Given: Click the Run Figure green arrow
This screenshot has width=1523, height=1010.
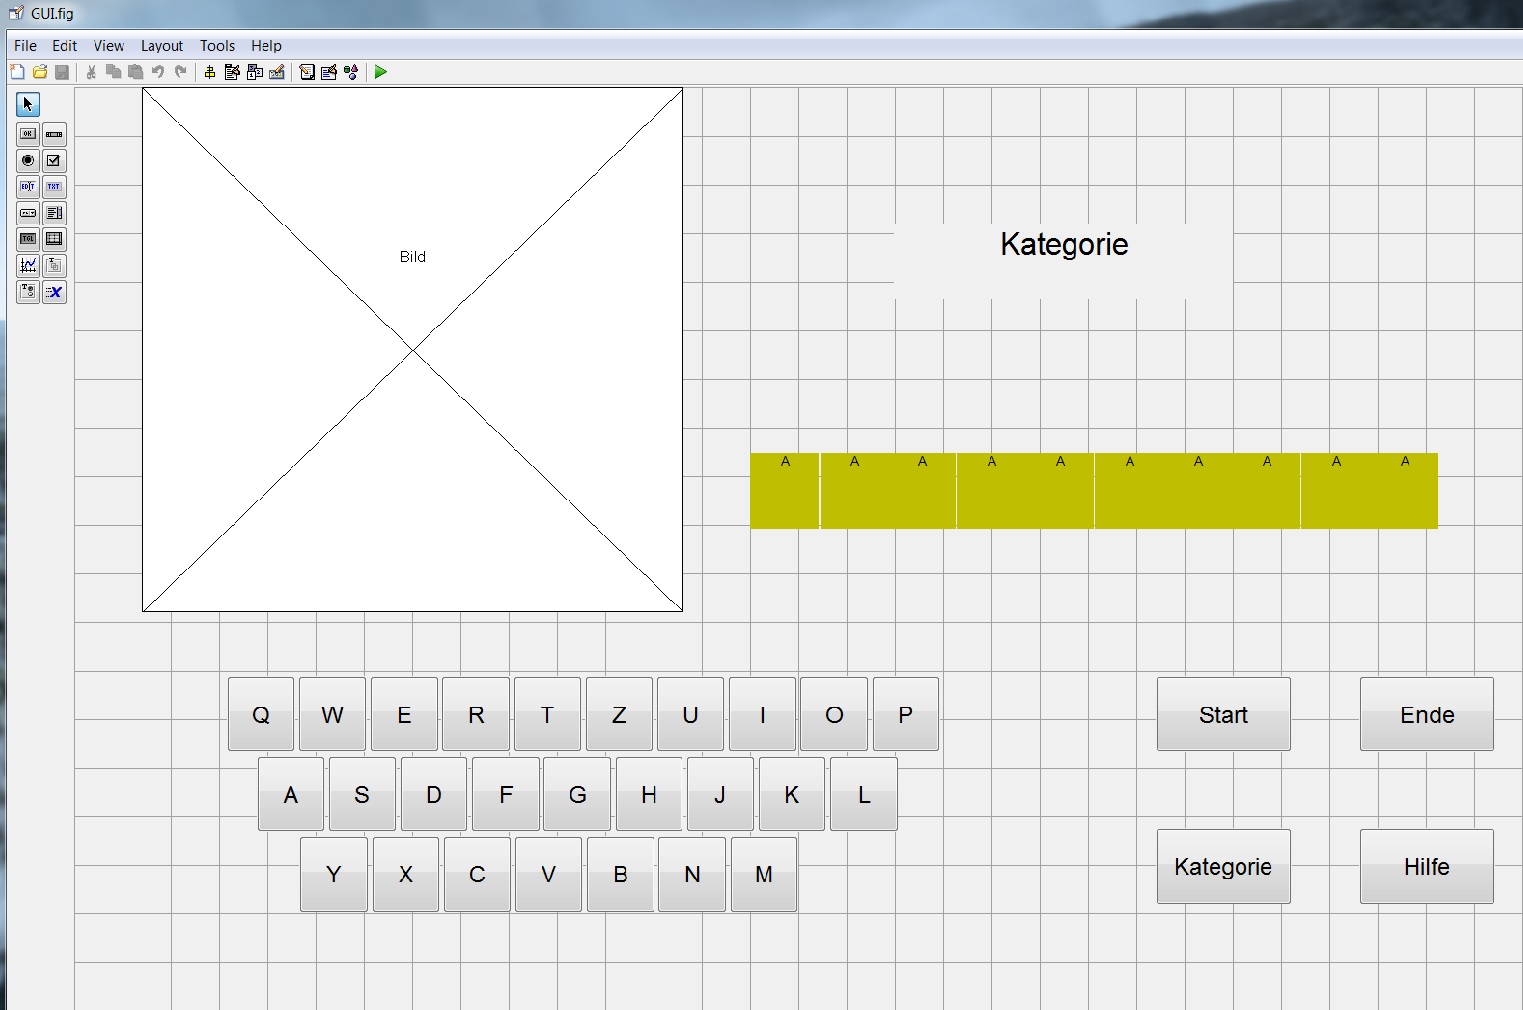Looking at the screenshot, I should pyautogui.click(x=381, y=72).
